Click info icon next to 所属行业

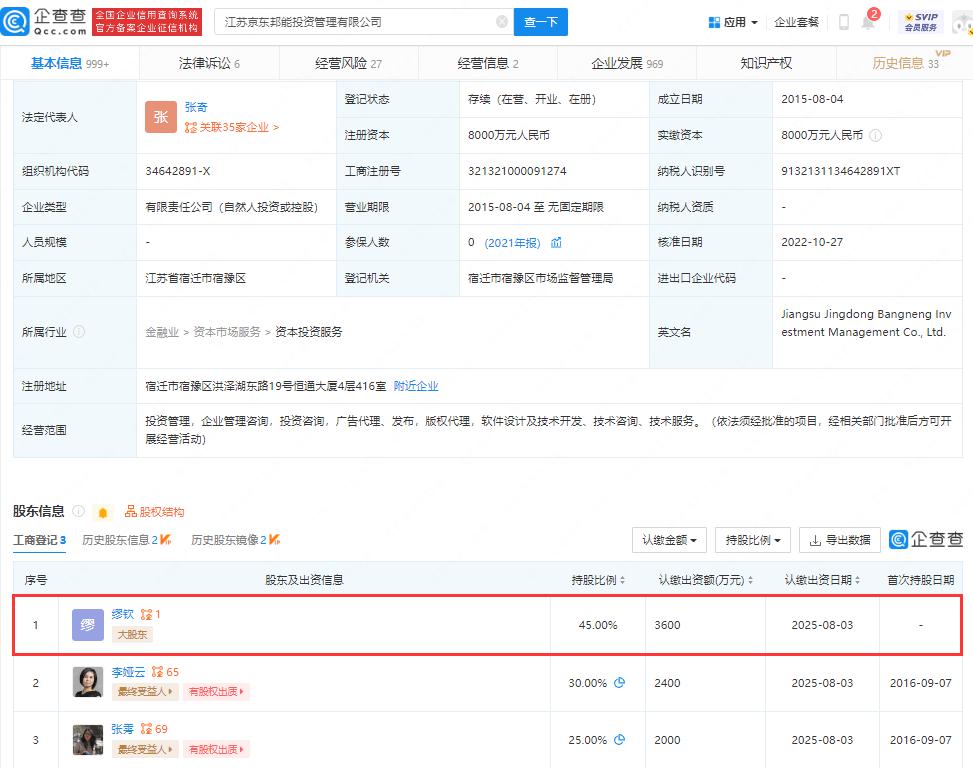(x=79, y=332)
